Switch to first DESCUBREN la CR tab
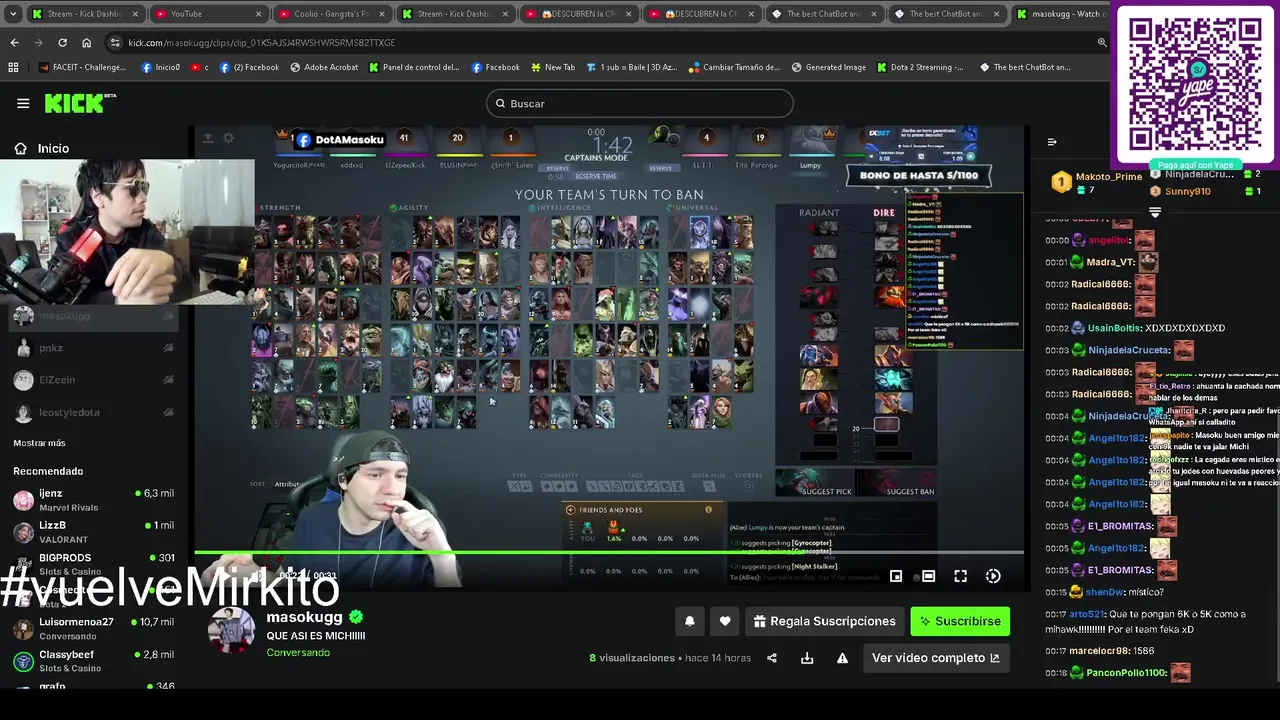The height and width of the screenshot is (720, 1280). pyautogui.click(x=578, y=14)
